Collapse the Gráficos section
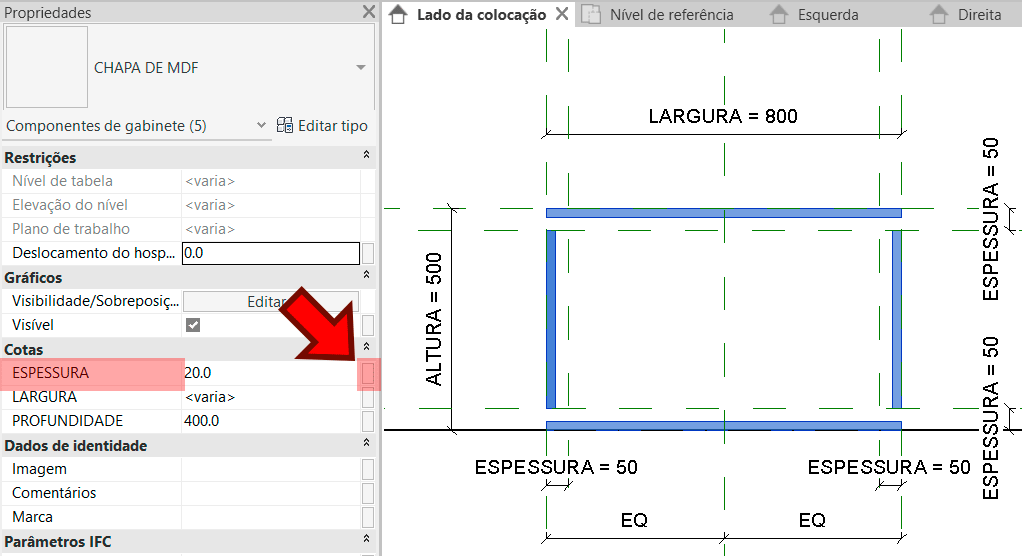This screenshot has width=1022, height=556. tap(366, 275)
